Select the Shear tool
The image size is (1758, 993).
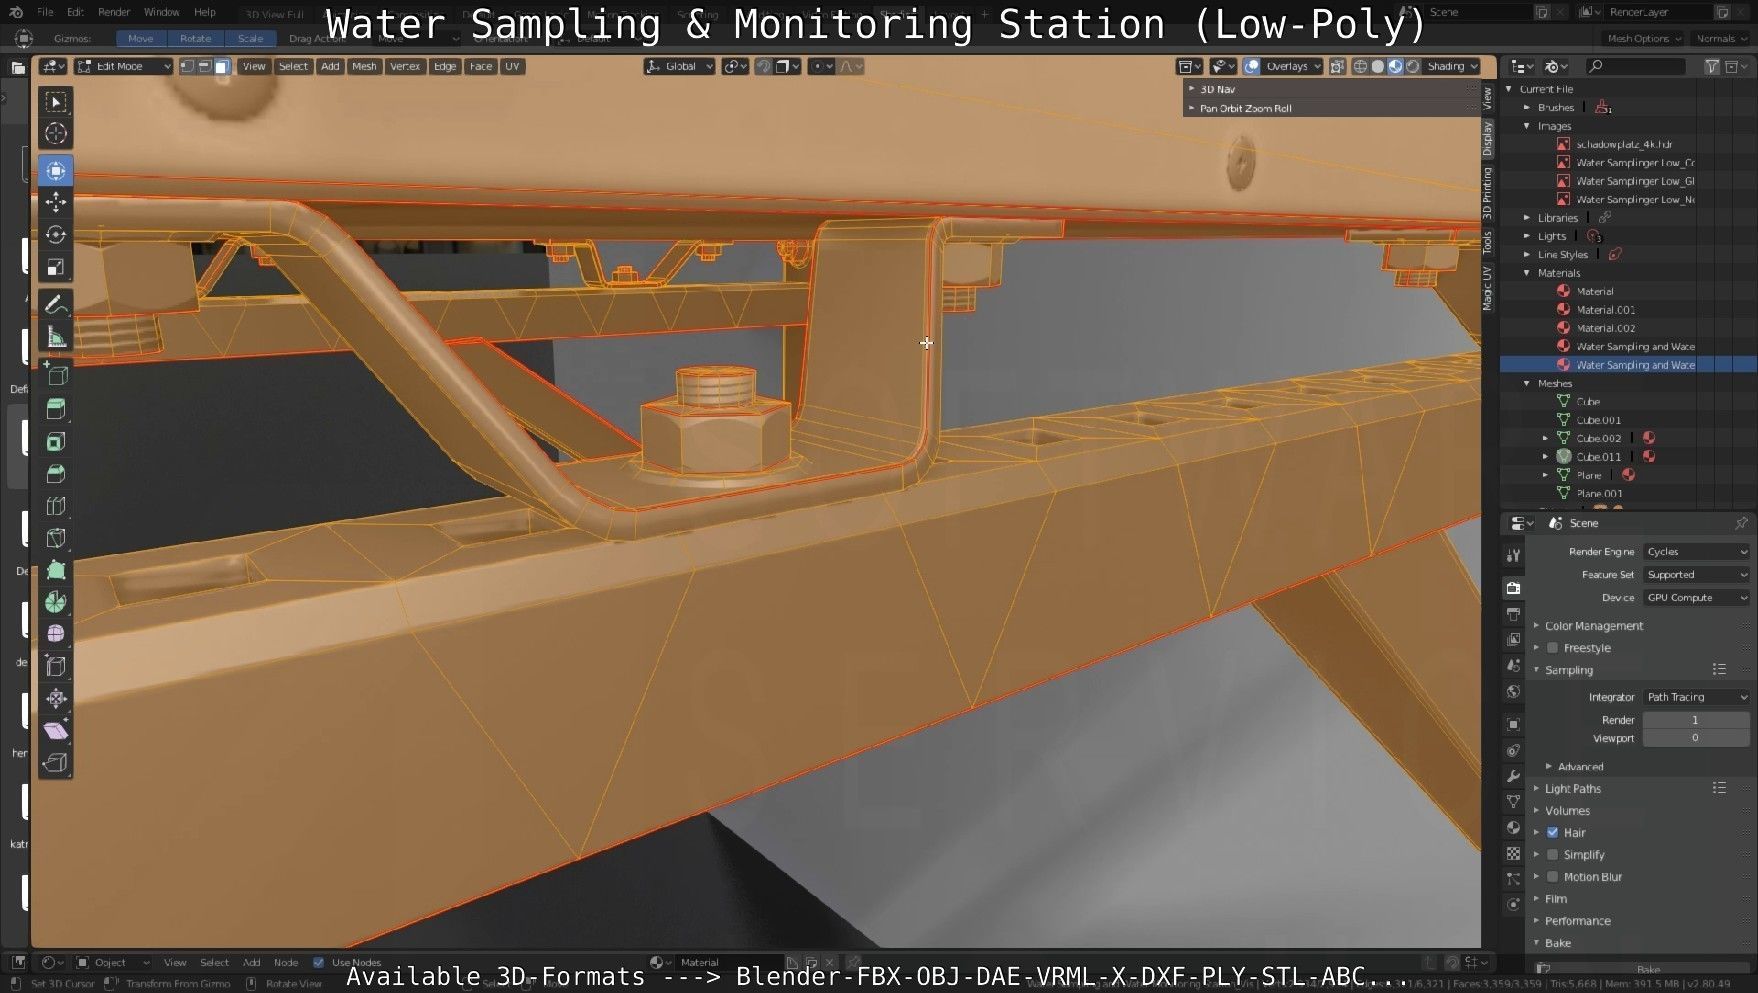coord(56,731)
